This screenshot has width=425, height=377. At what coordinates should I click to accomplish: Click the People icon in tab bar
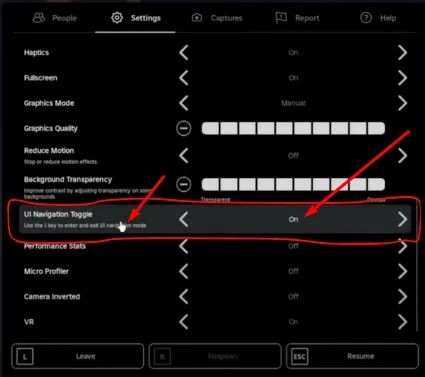(x=39, y=18)
